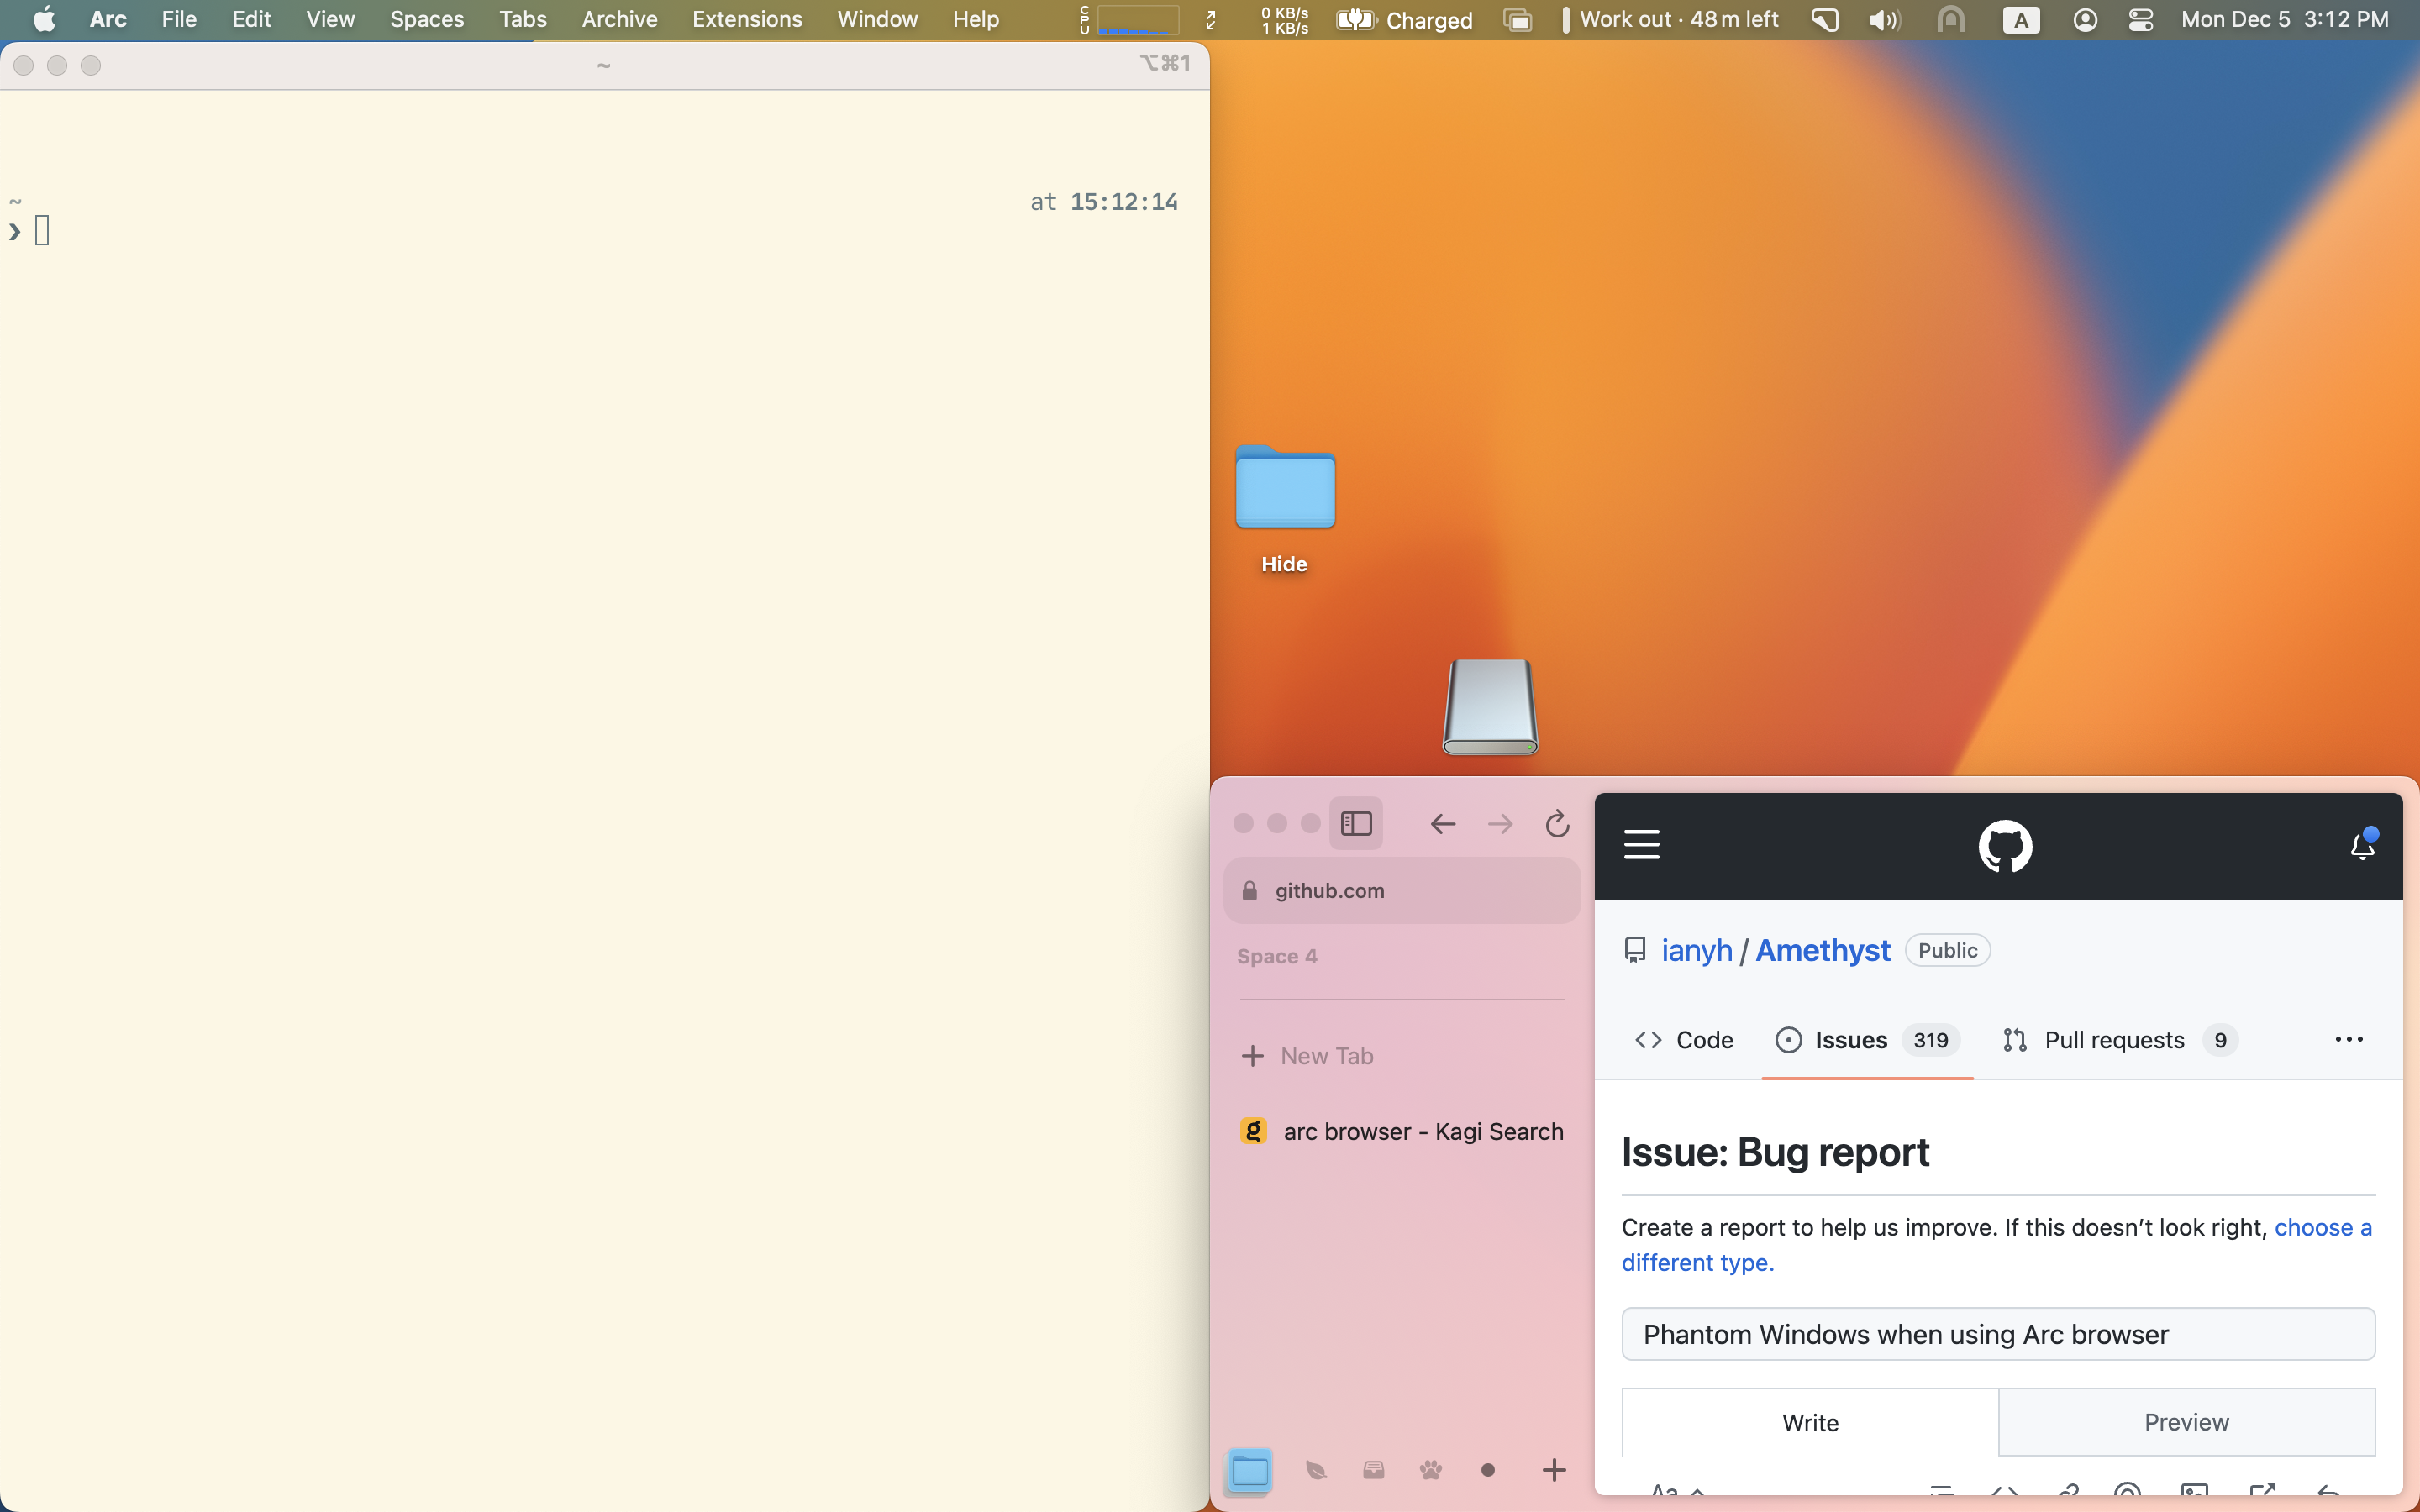Open the volume control in menu bar

pos(1884,20)
